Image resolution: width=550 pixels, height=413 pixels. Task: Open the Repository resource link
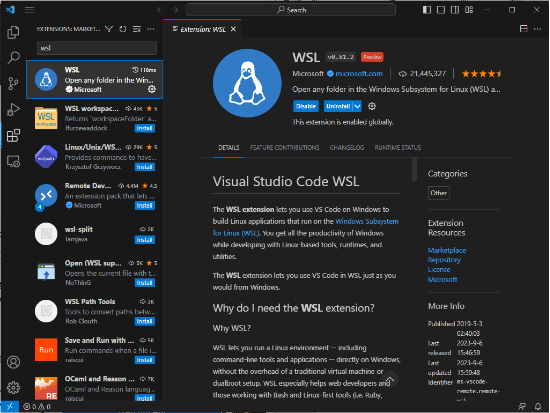pyautogui.click(x=444, y=260)
